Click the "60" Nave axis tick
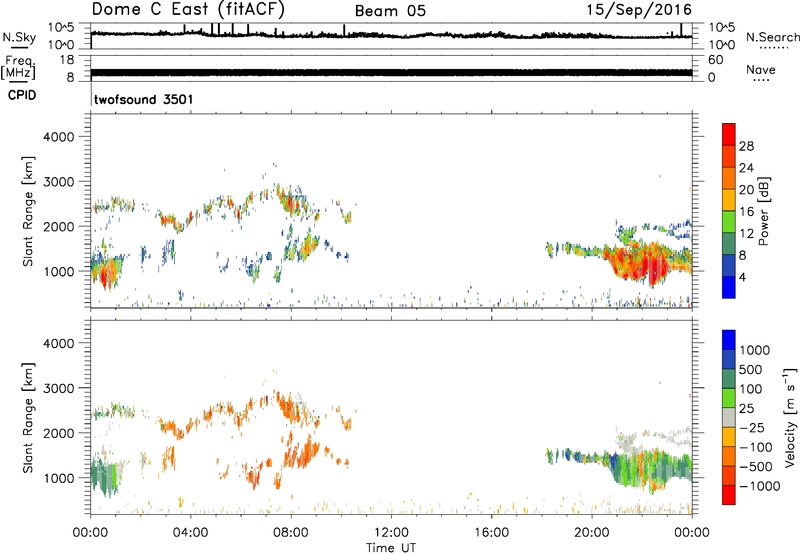The image size is (800, 554). click(x=715, y=60)
